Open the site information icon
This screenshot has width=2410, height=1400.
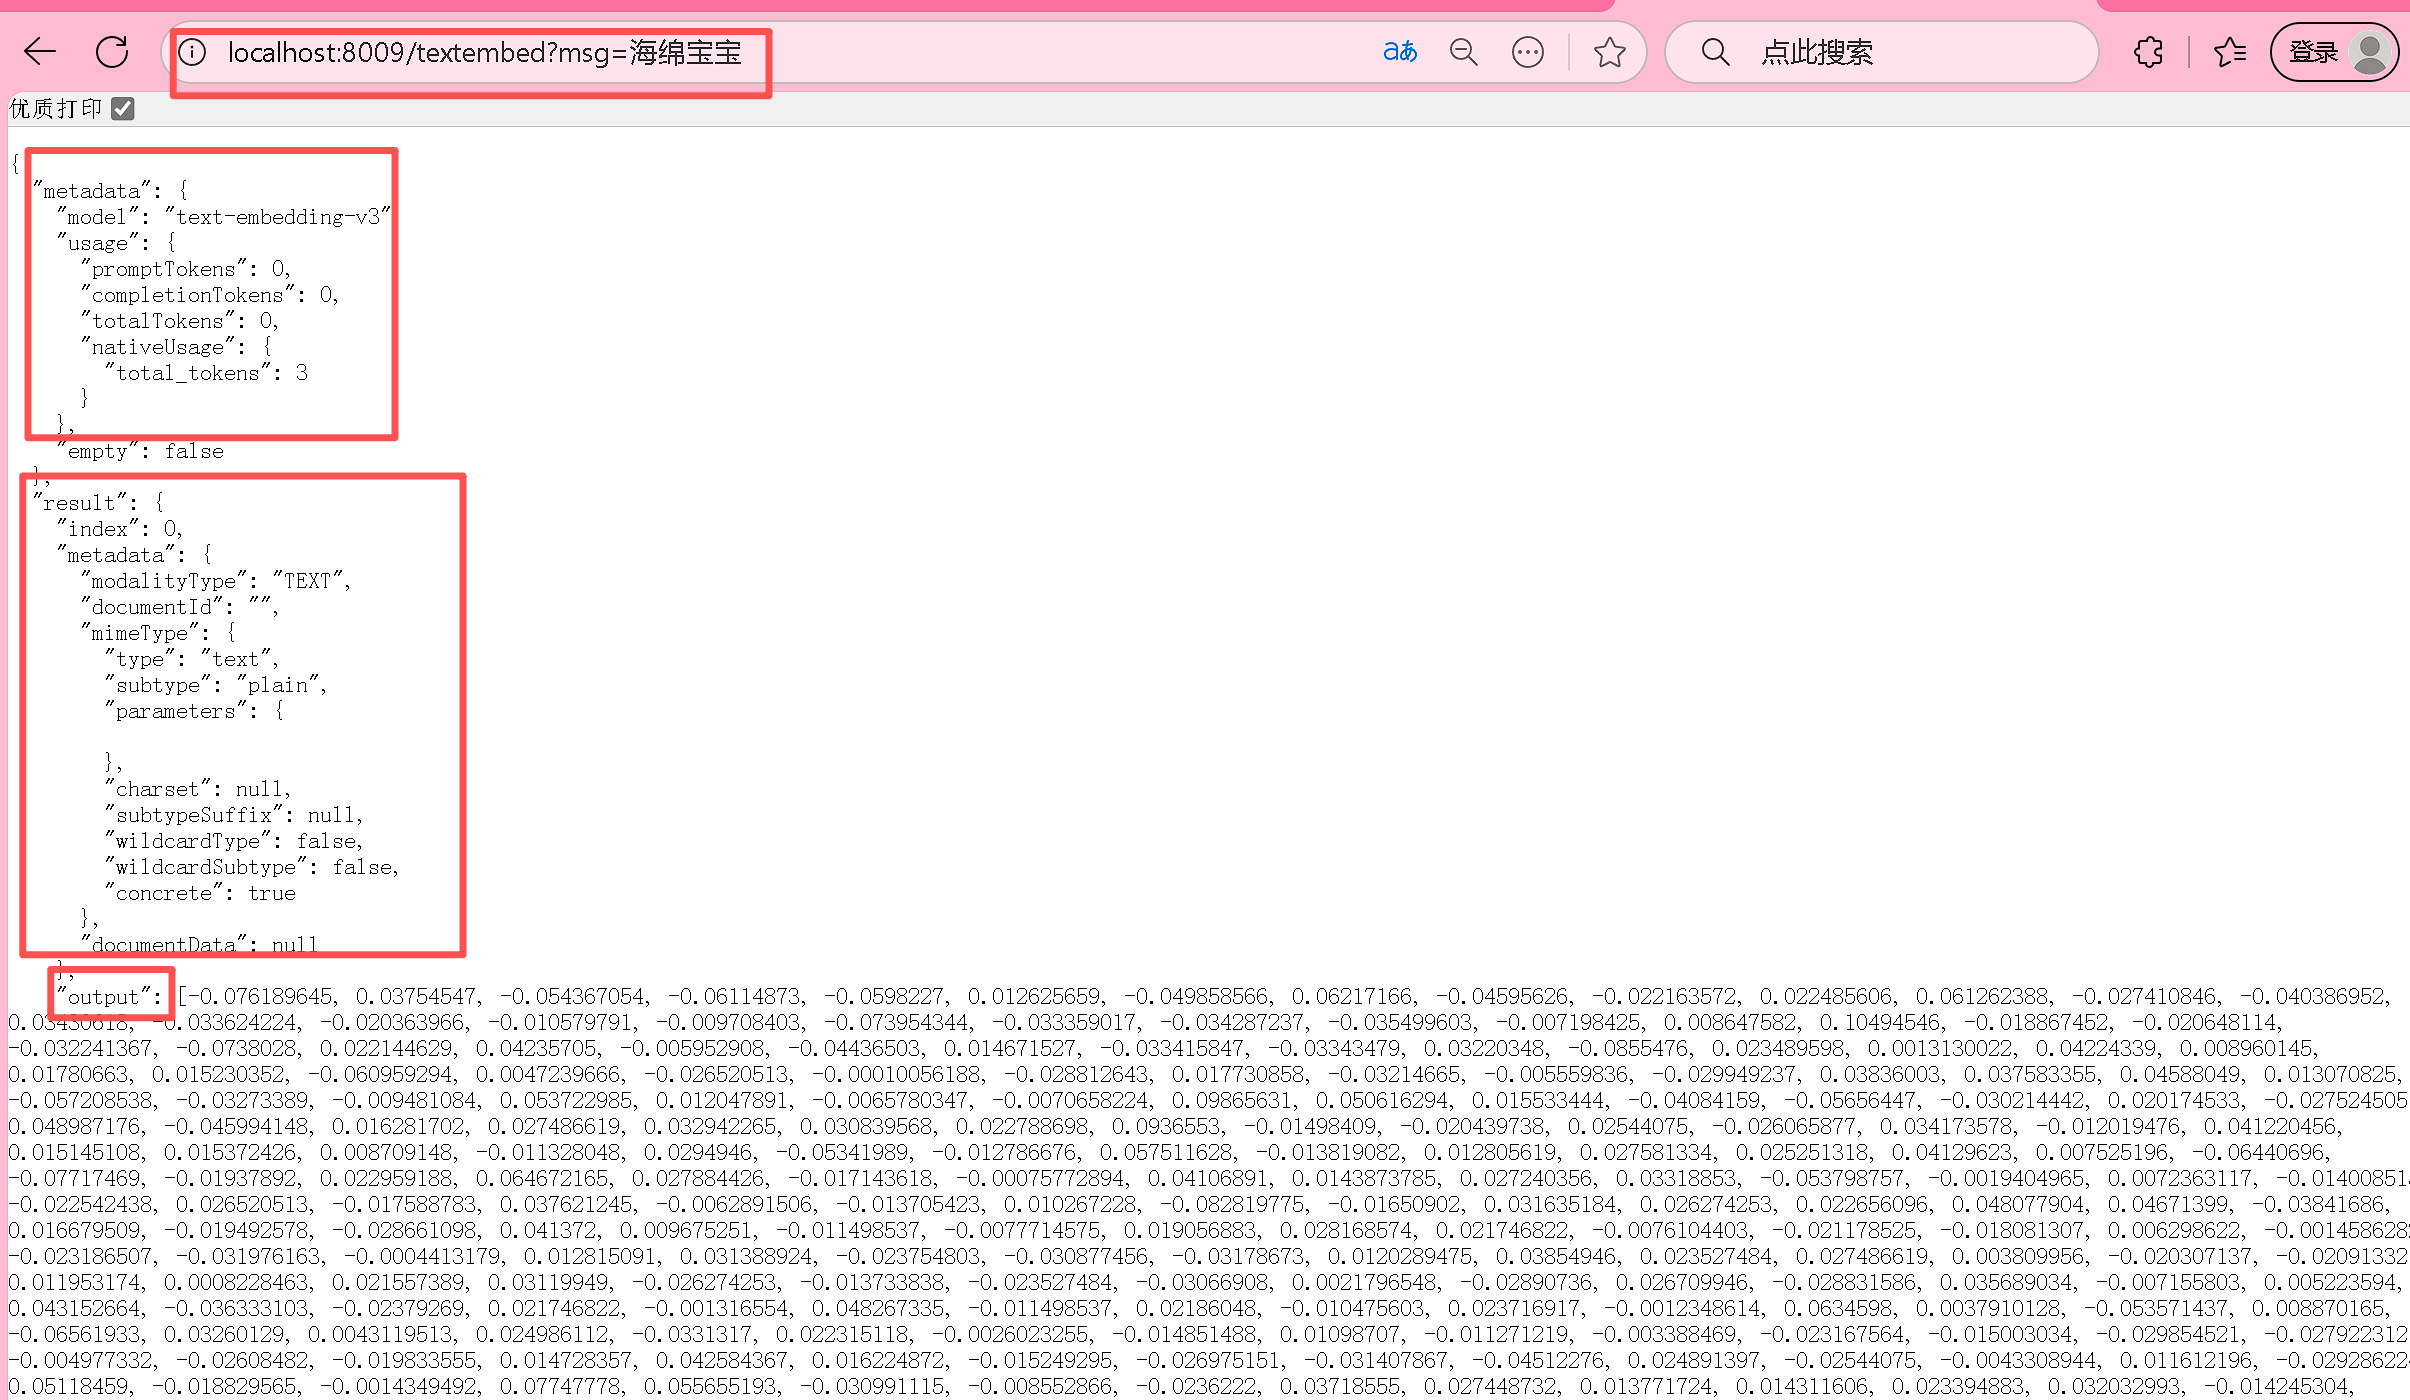(x=192, y=52)
